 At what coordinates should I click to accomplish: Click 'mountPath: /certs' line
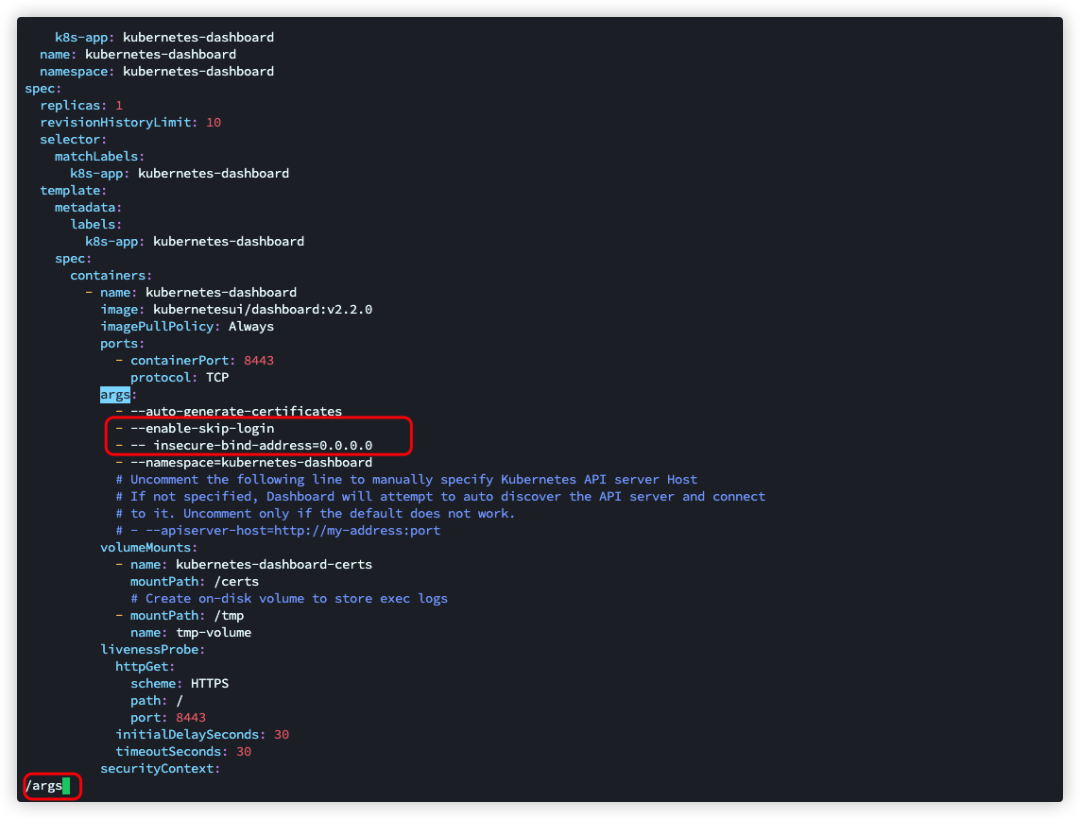[194, 581]
